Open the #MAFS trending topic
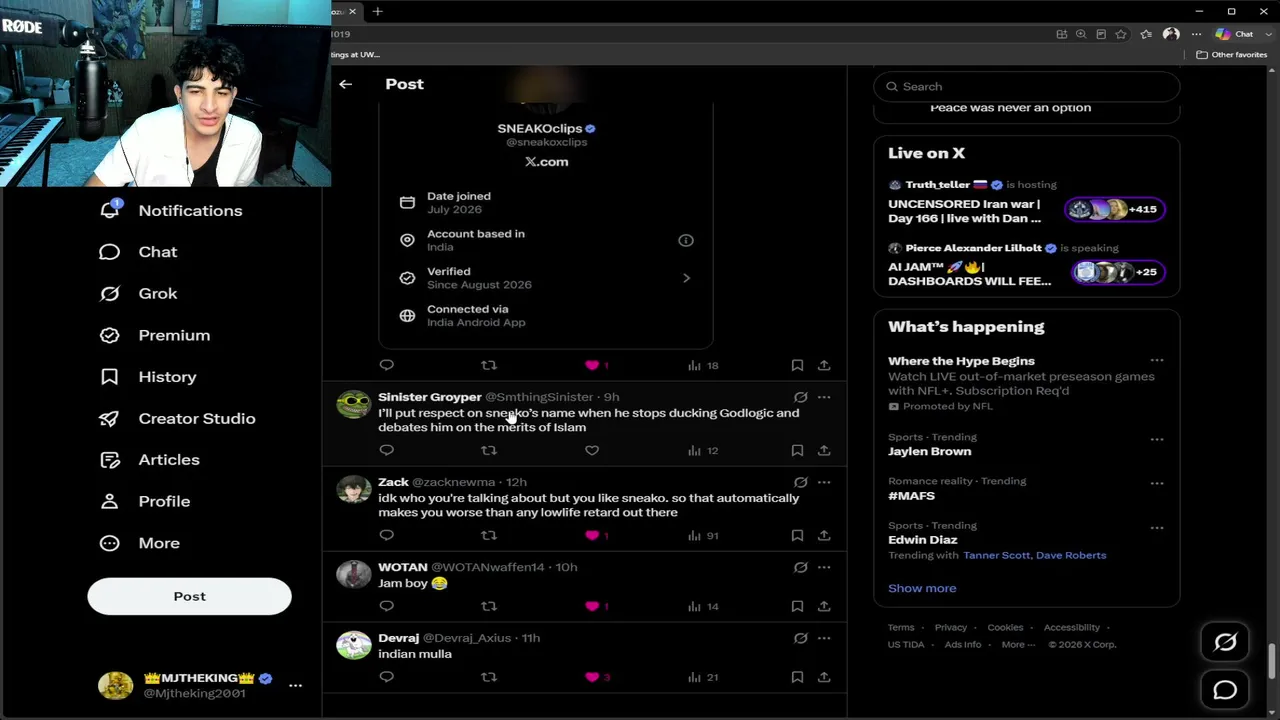The width and height of the screenshot is (1280, 720). point(911,496)
